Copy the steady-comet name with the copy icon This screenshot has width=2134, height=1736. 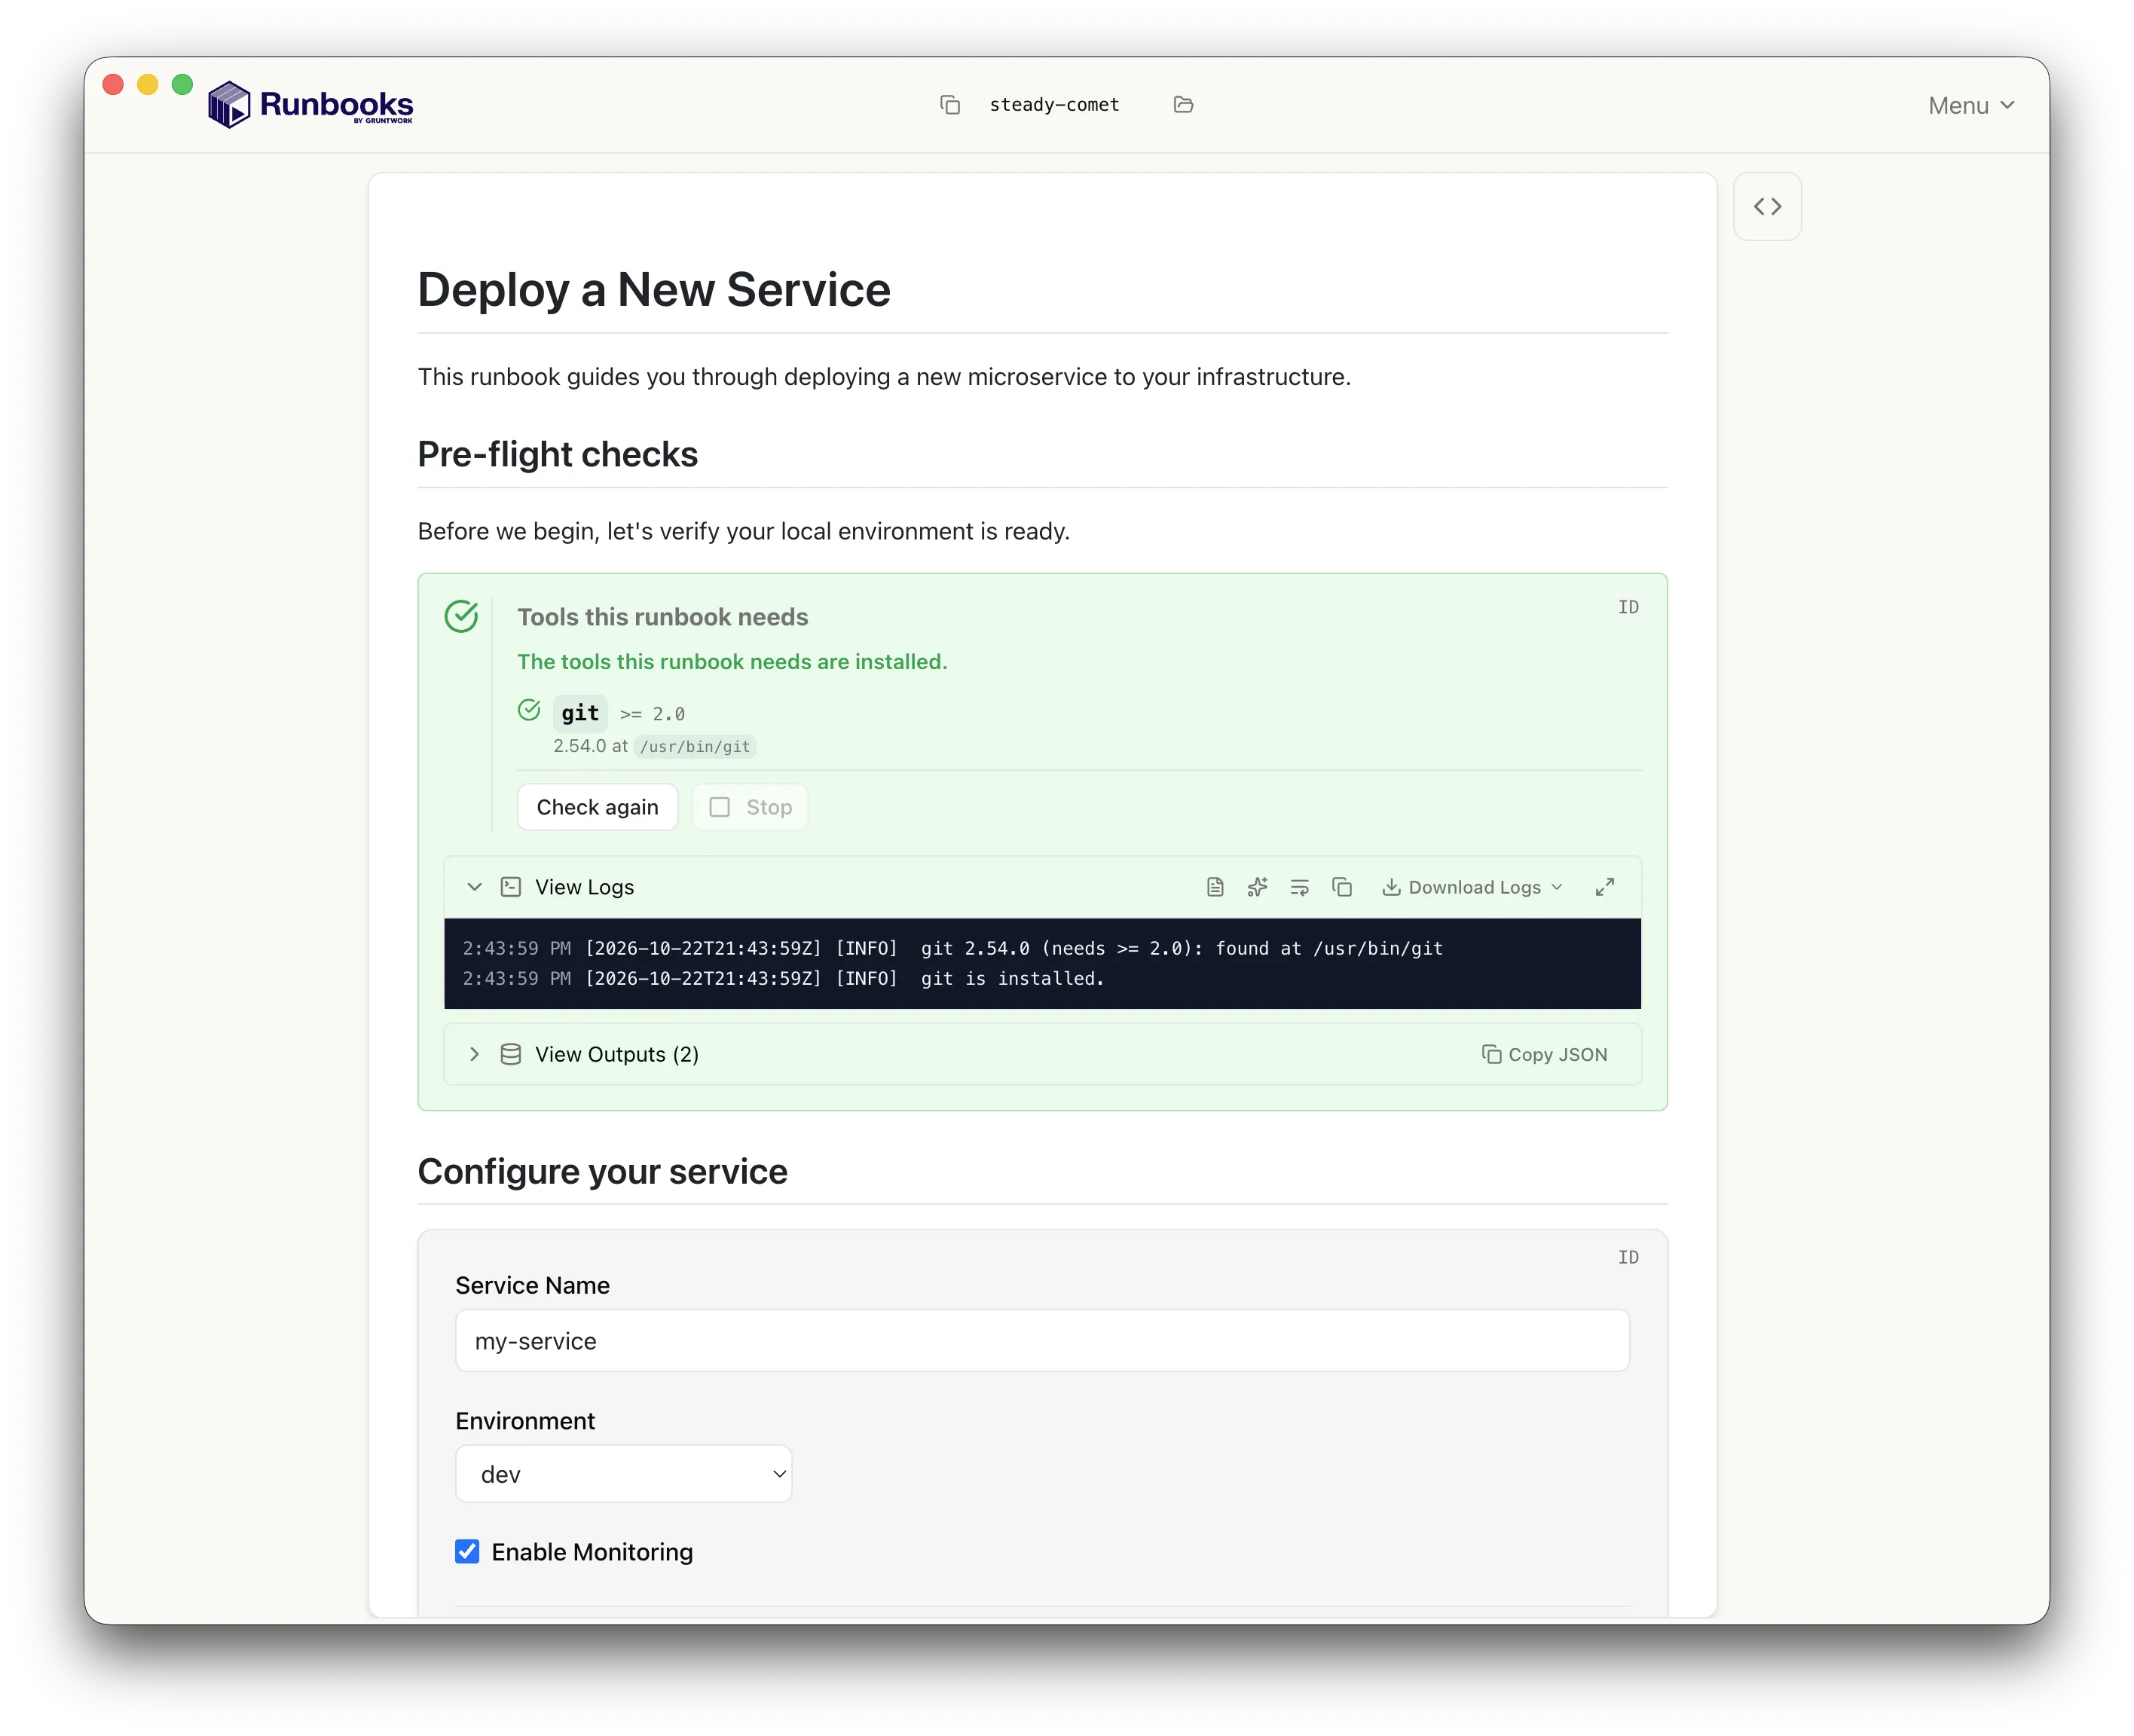950,105
